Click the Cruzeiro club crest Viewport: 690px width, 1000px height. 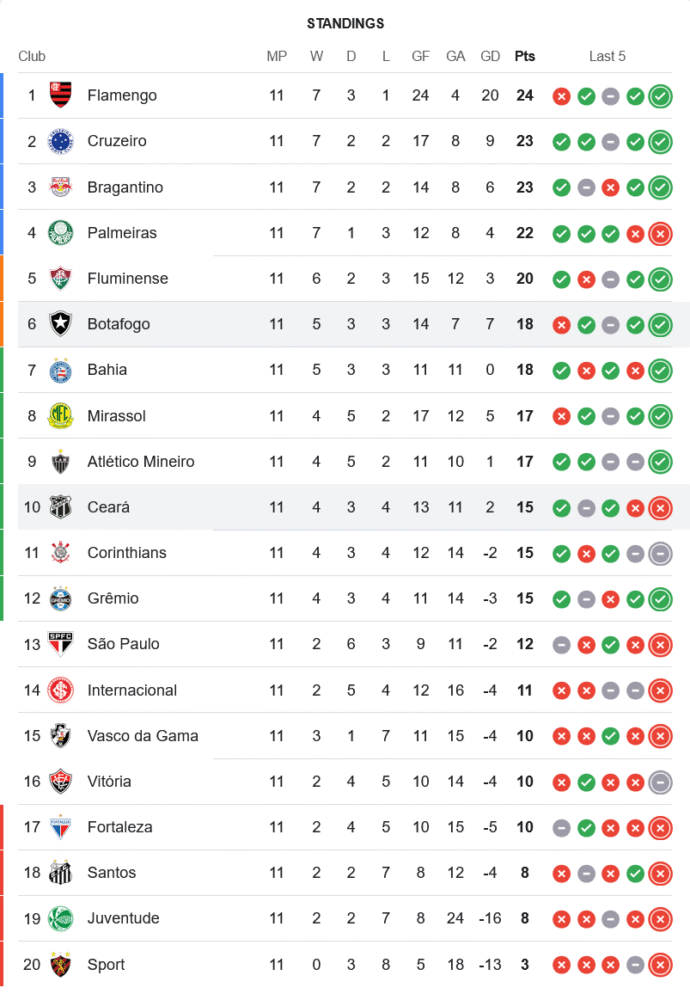click(x=61, y=141)
